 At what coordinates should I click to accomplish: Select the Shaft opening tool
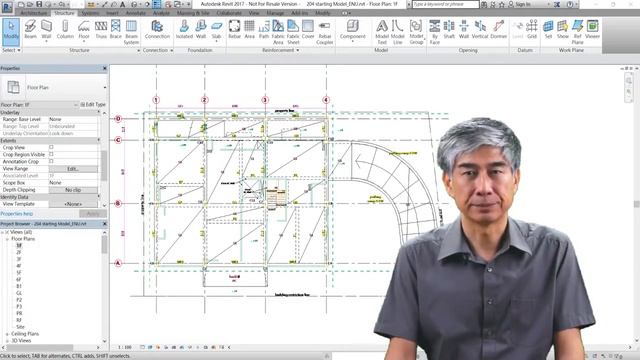pyautogui.click(x=449, y=29)
